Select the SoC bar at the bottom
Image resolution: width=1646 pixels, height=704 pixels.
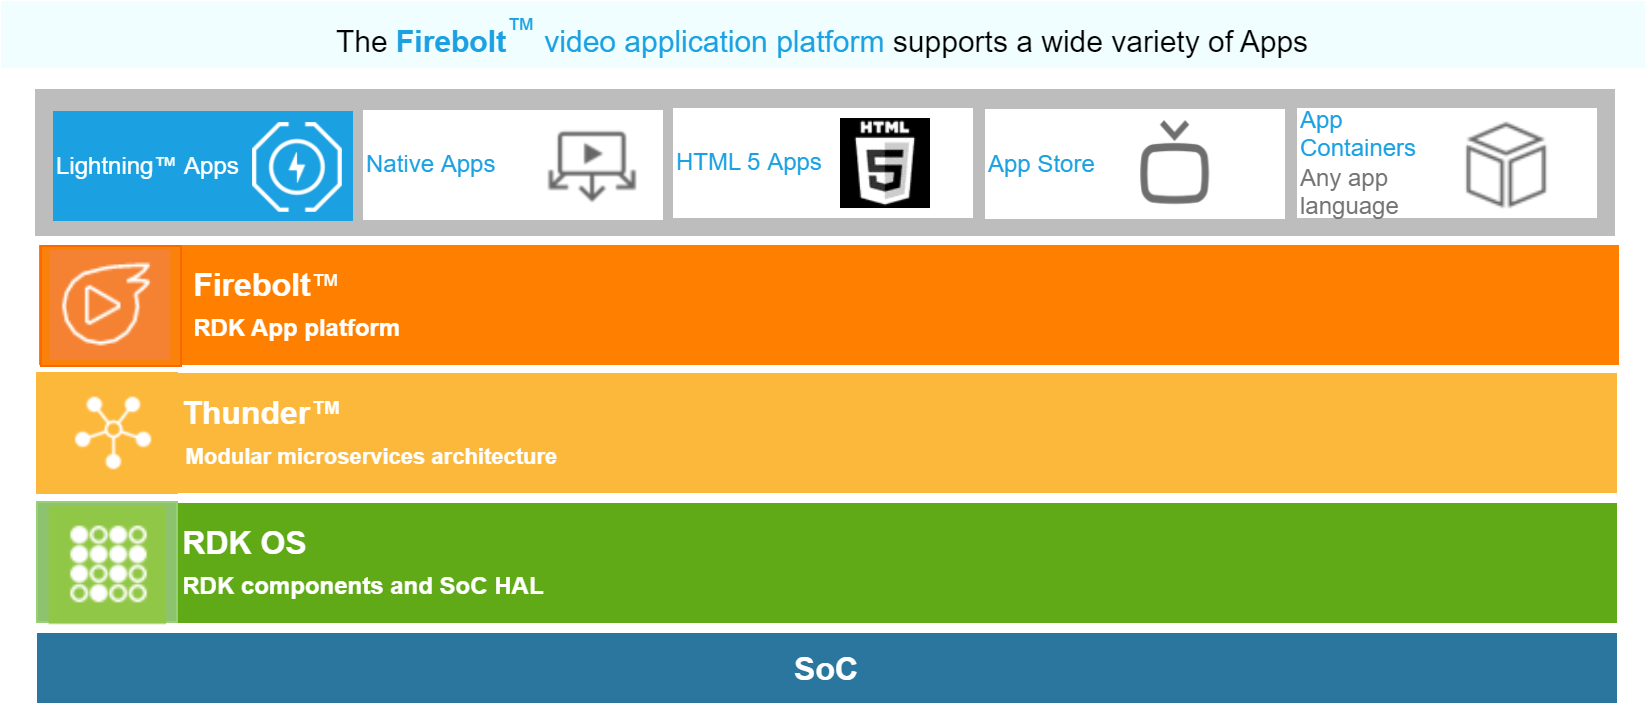826,668
